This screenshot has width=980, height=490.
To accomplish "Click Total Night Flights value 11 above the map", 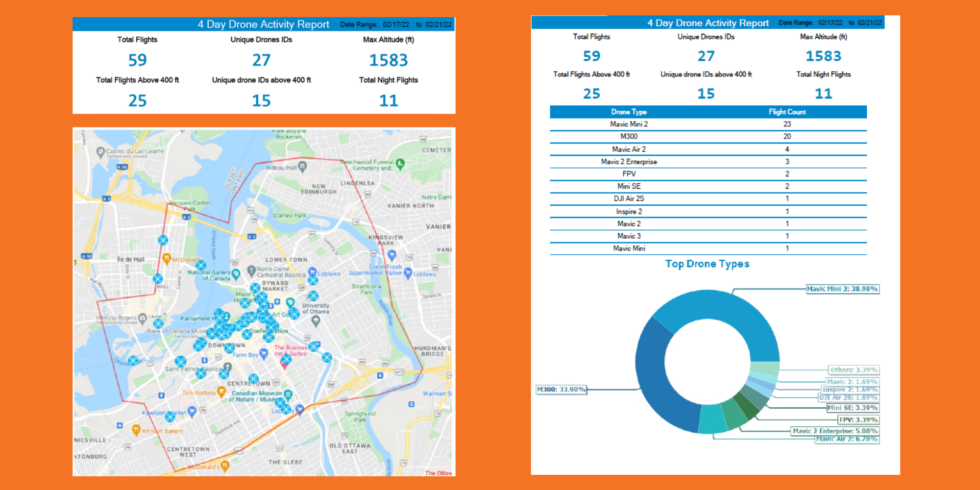I will click(x=388, y=100).
